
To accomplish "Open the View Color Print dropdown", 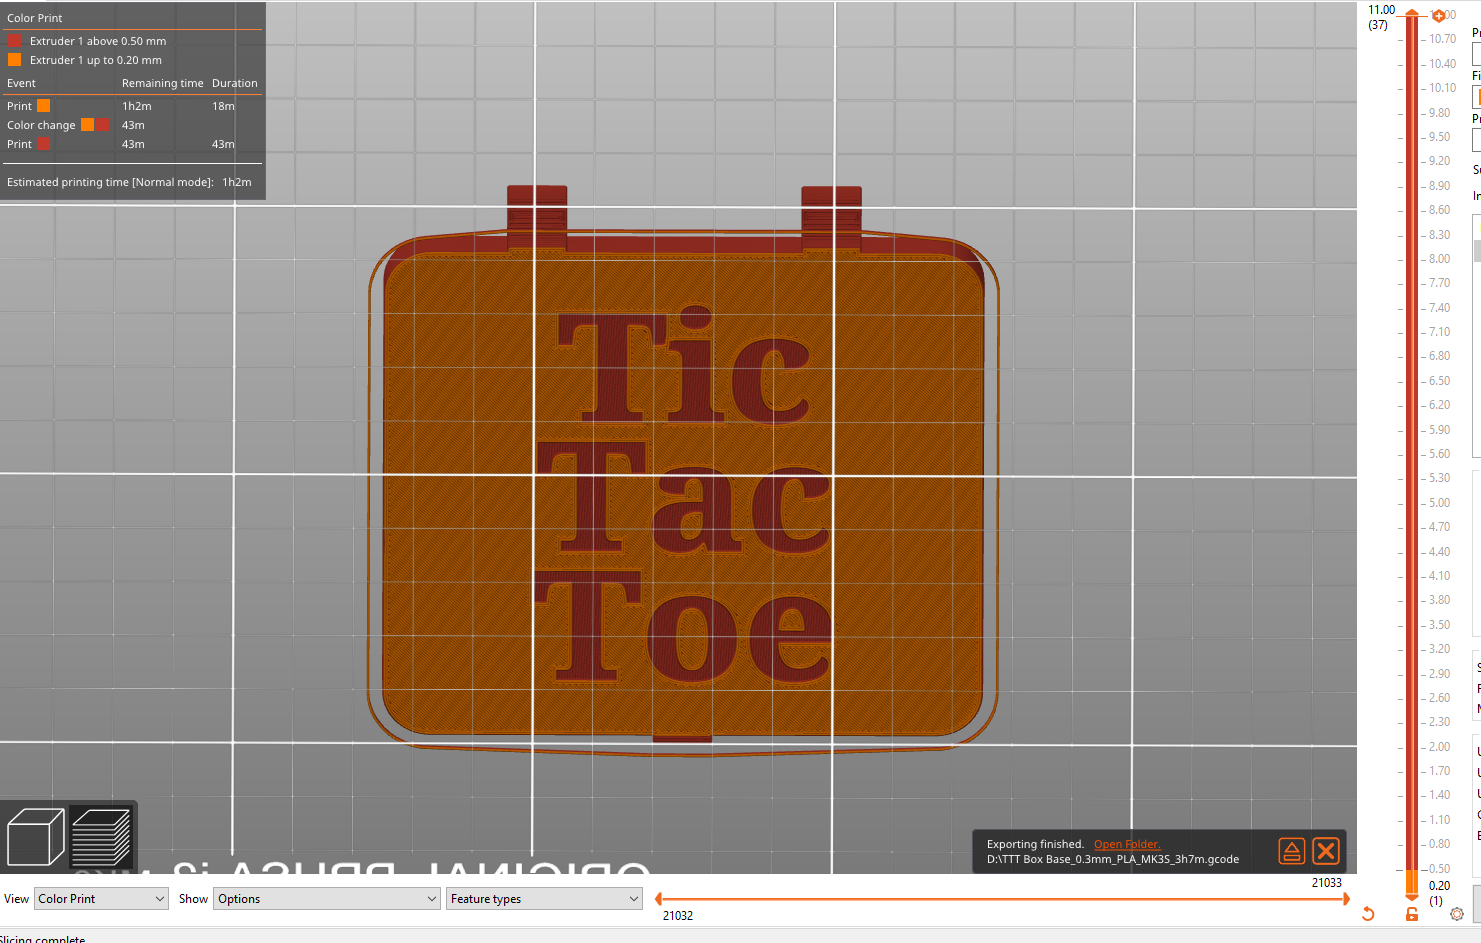I will (x=100, y=898).
